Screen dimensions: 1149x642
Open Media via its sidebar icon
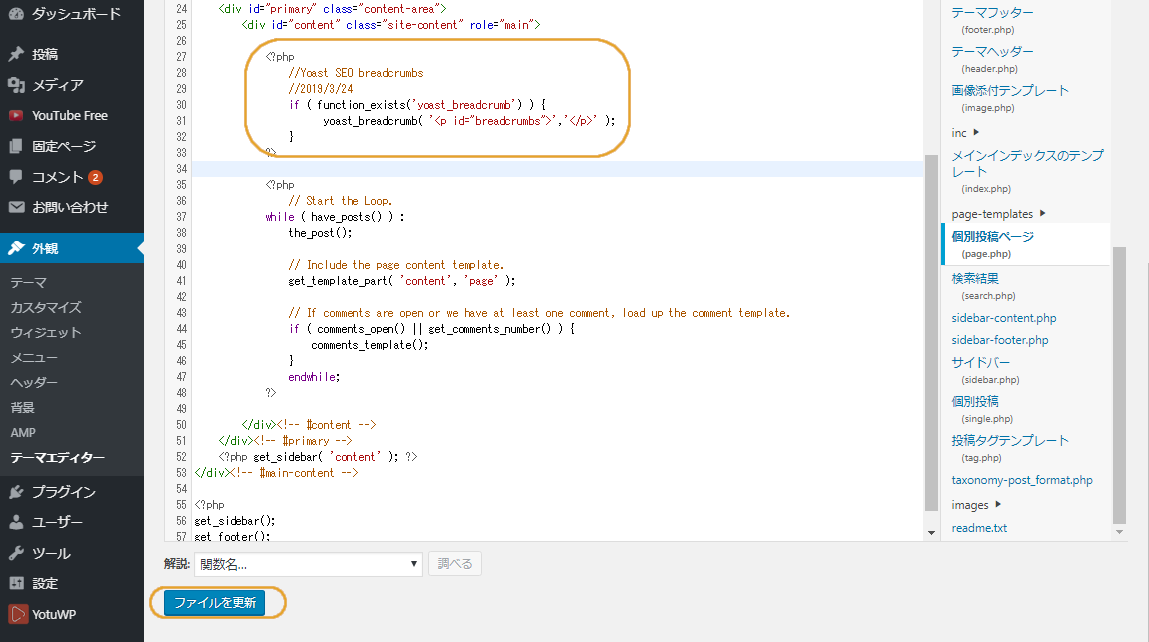pyautogui.click(x=16, y=85)
